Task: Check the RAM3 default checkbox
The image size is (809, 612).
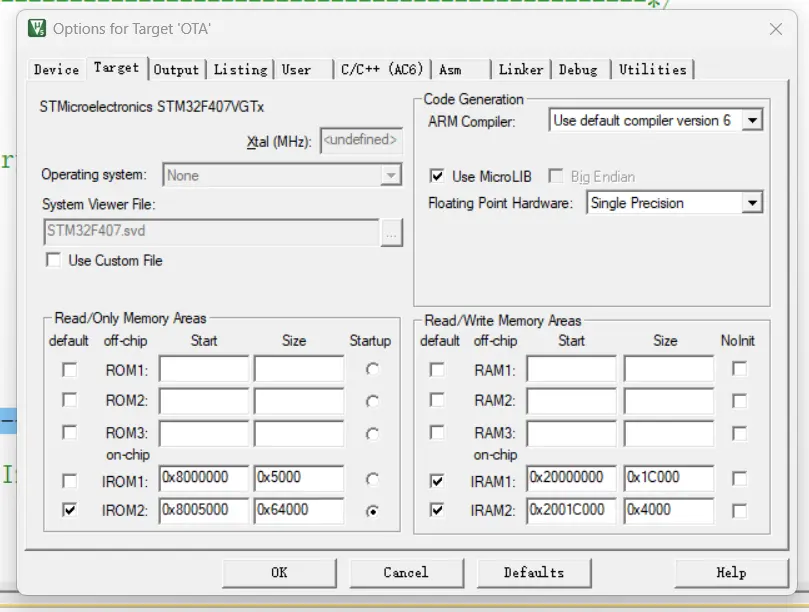Action: [437, 432]
